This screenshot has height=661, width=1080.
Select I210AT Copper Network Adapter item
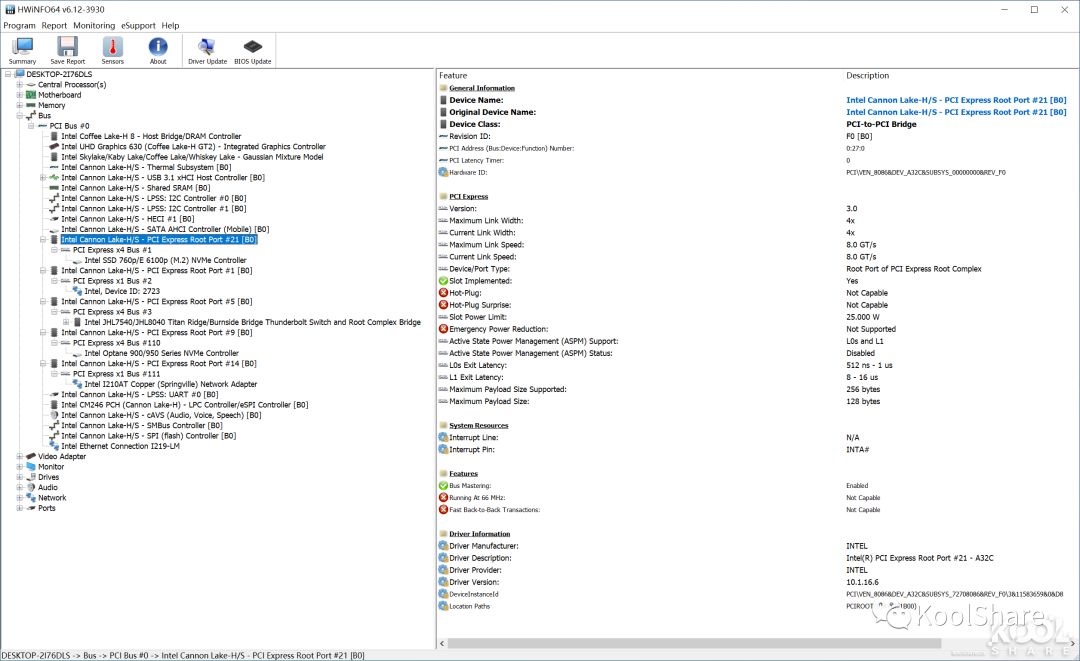tap(171, 384)
